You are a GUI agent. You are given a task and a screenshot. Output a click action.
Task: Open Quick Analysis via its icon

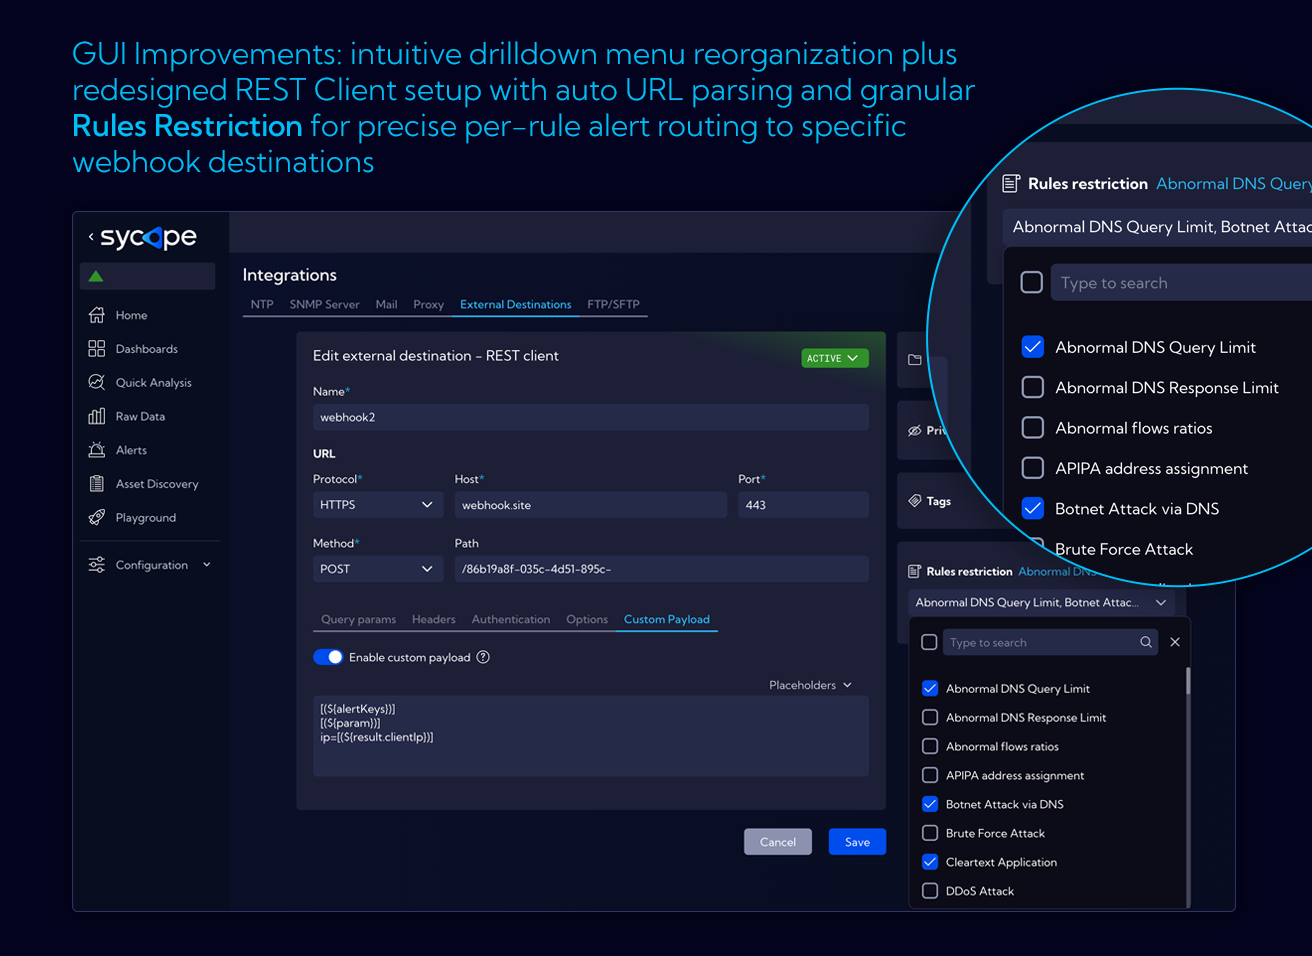click(97, 382)
